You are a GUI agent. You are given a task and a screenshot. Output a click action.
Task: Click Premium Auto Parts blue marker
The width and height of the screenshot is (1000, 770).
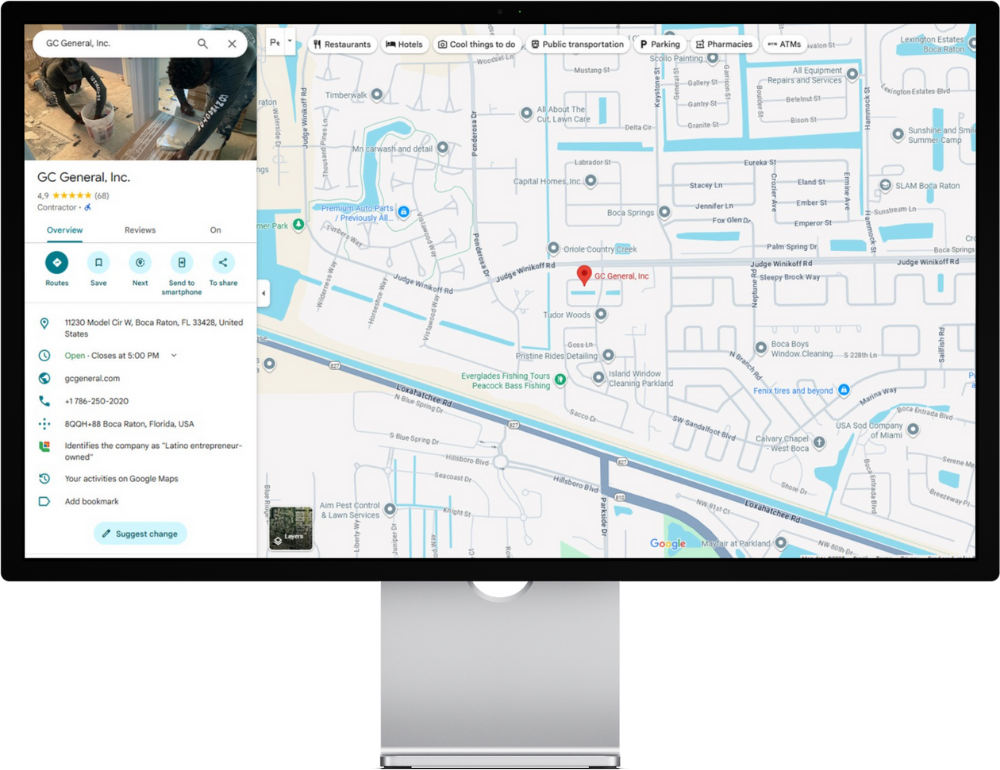click(403, 211)
